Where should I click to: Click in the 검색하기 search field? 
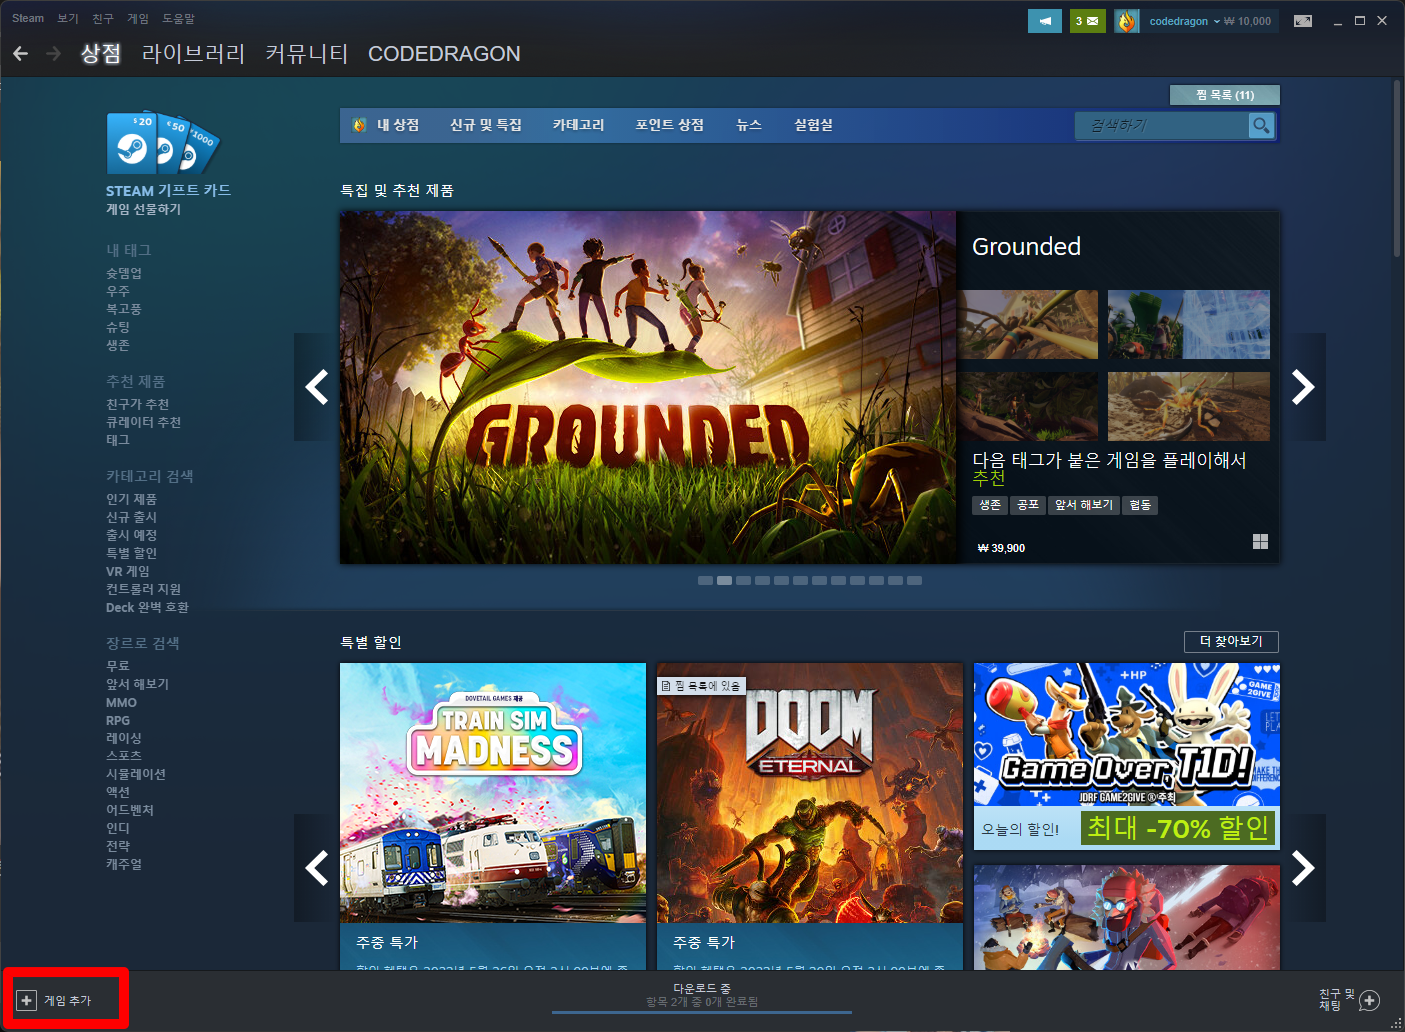[x=1162, y=125]
